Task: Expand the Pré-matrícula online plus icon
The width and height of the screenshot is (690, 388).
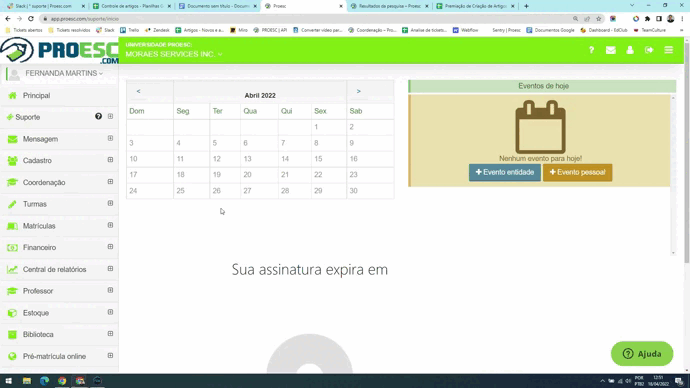Action: click(110, 355)
